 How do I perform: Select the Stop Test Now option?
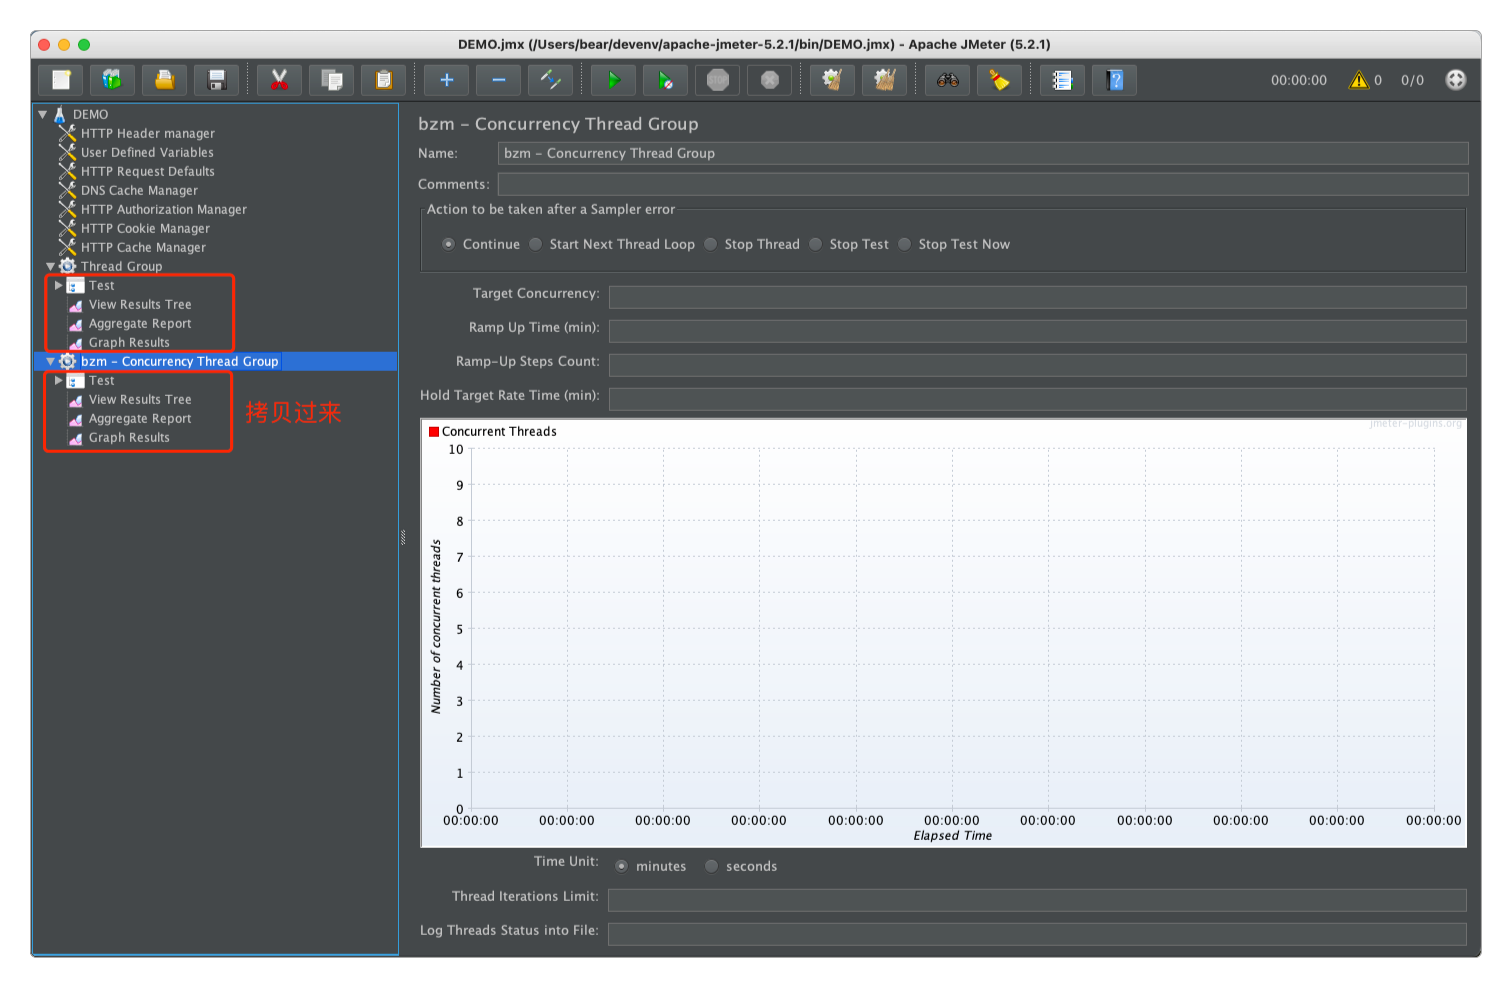click(x=905, y=244)
